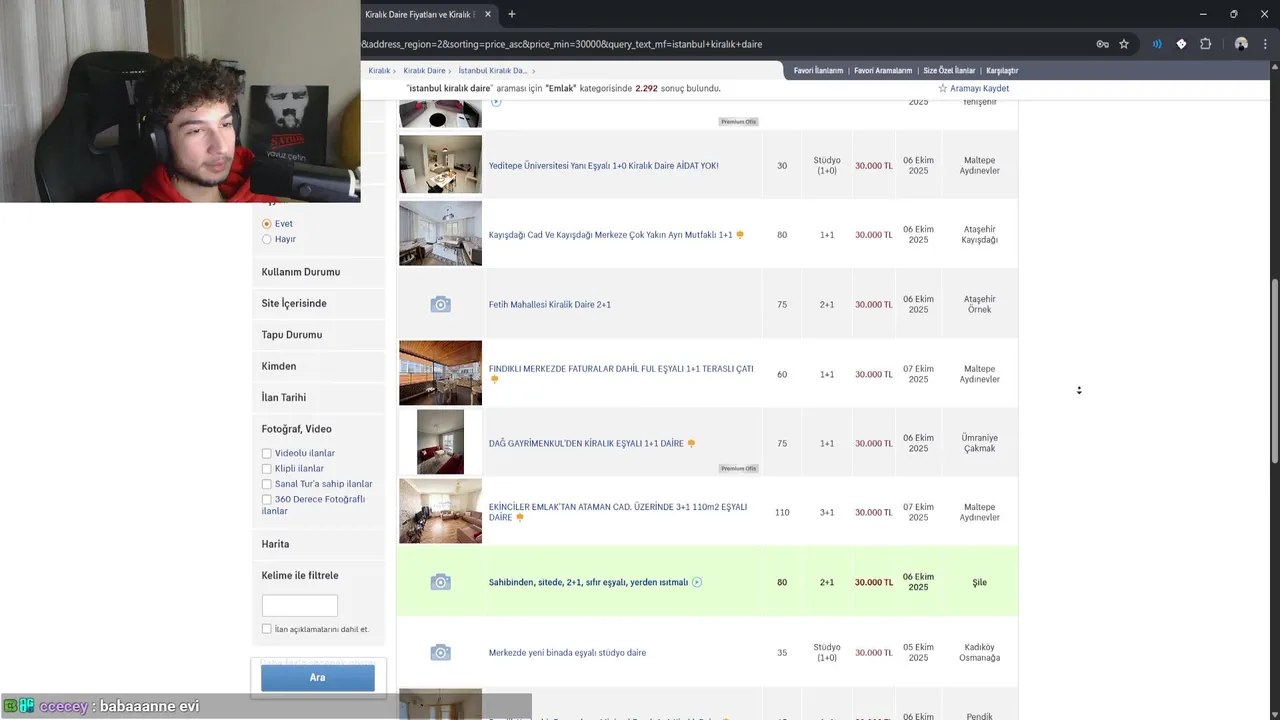This screenshot has width=1280, height=720.
Task: Click the yellow badge icon under the FINDIKLI MERKEZDE listing
Action: click(494, 380)
